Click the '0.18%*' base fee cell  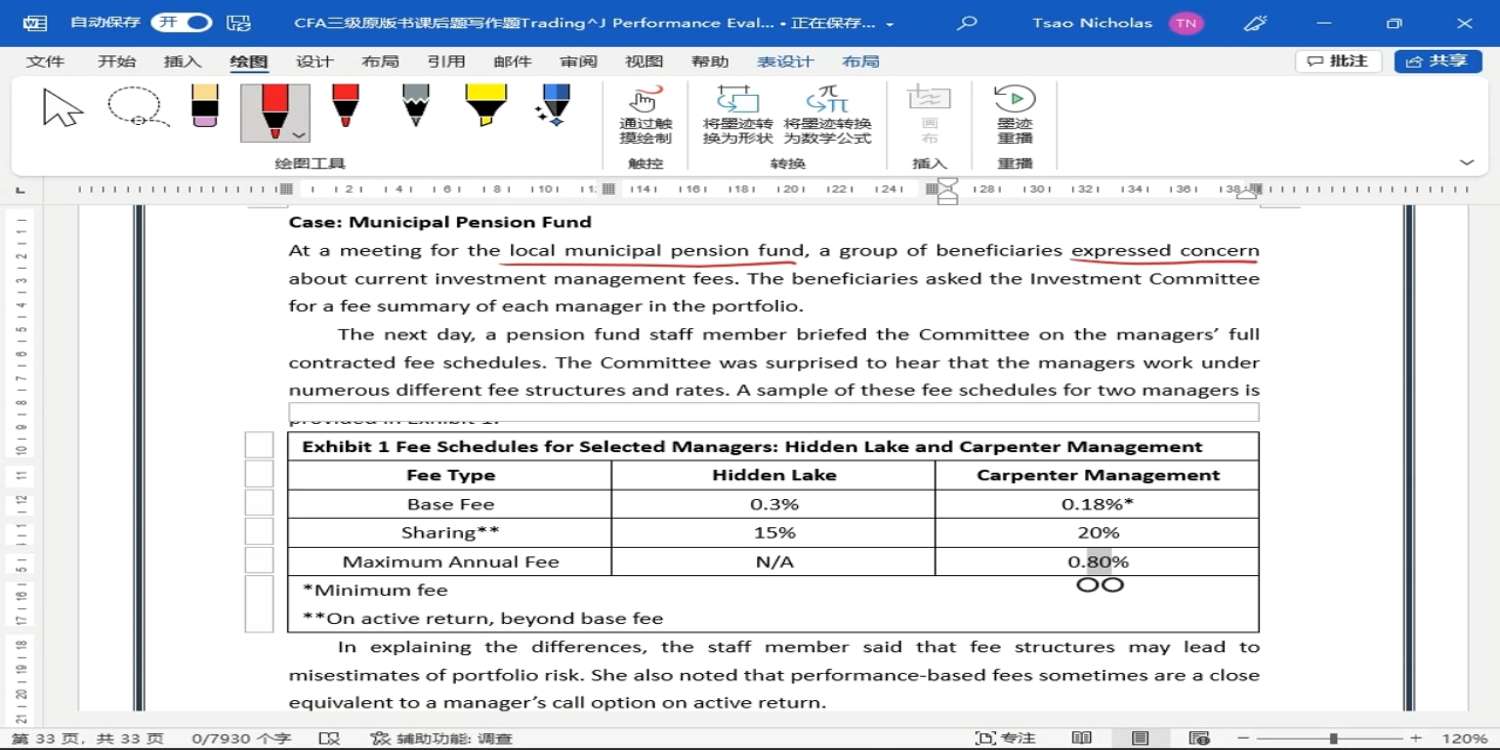[1098, 504]
